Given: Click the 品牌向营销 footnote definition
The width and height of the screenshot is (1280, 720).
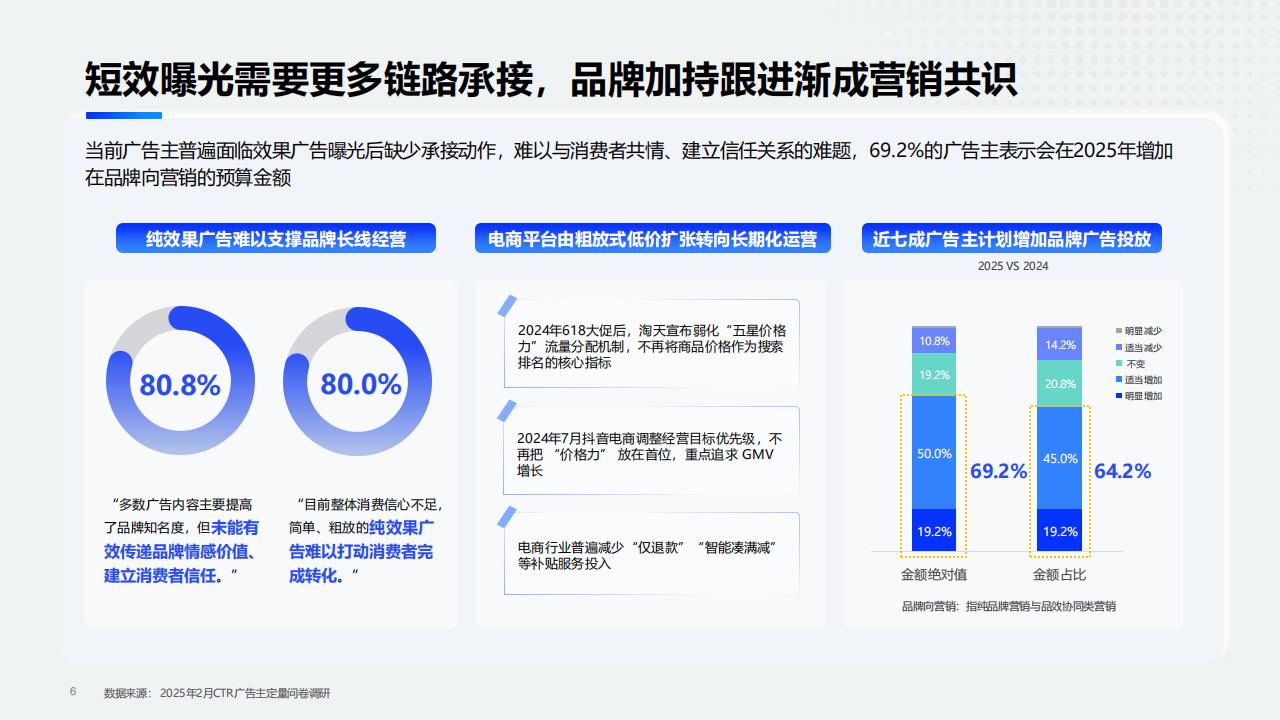Looking at the screenshot, I should coord(1009,606).
